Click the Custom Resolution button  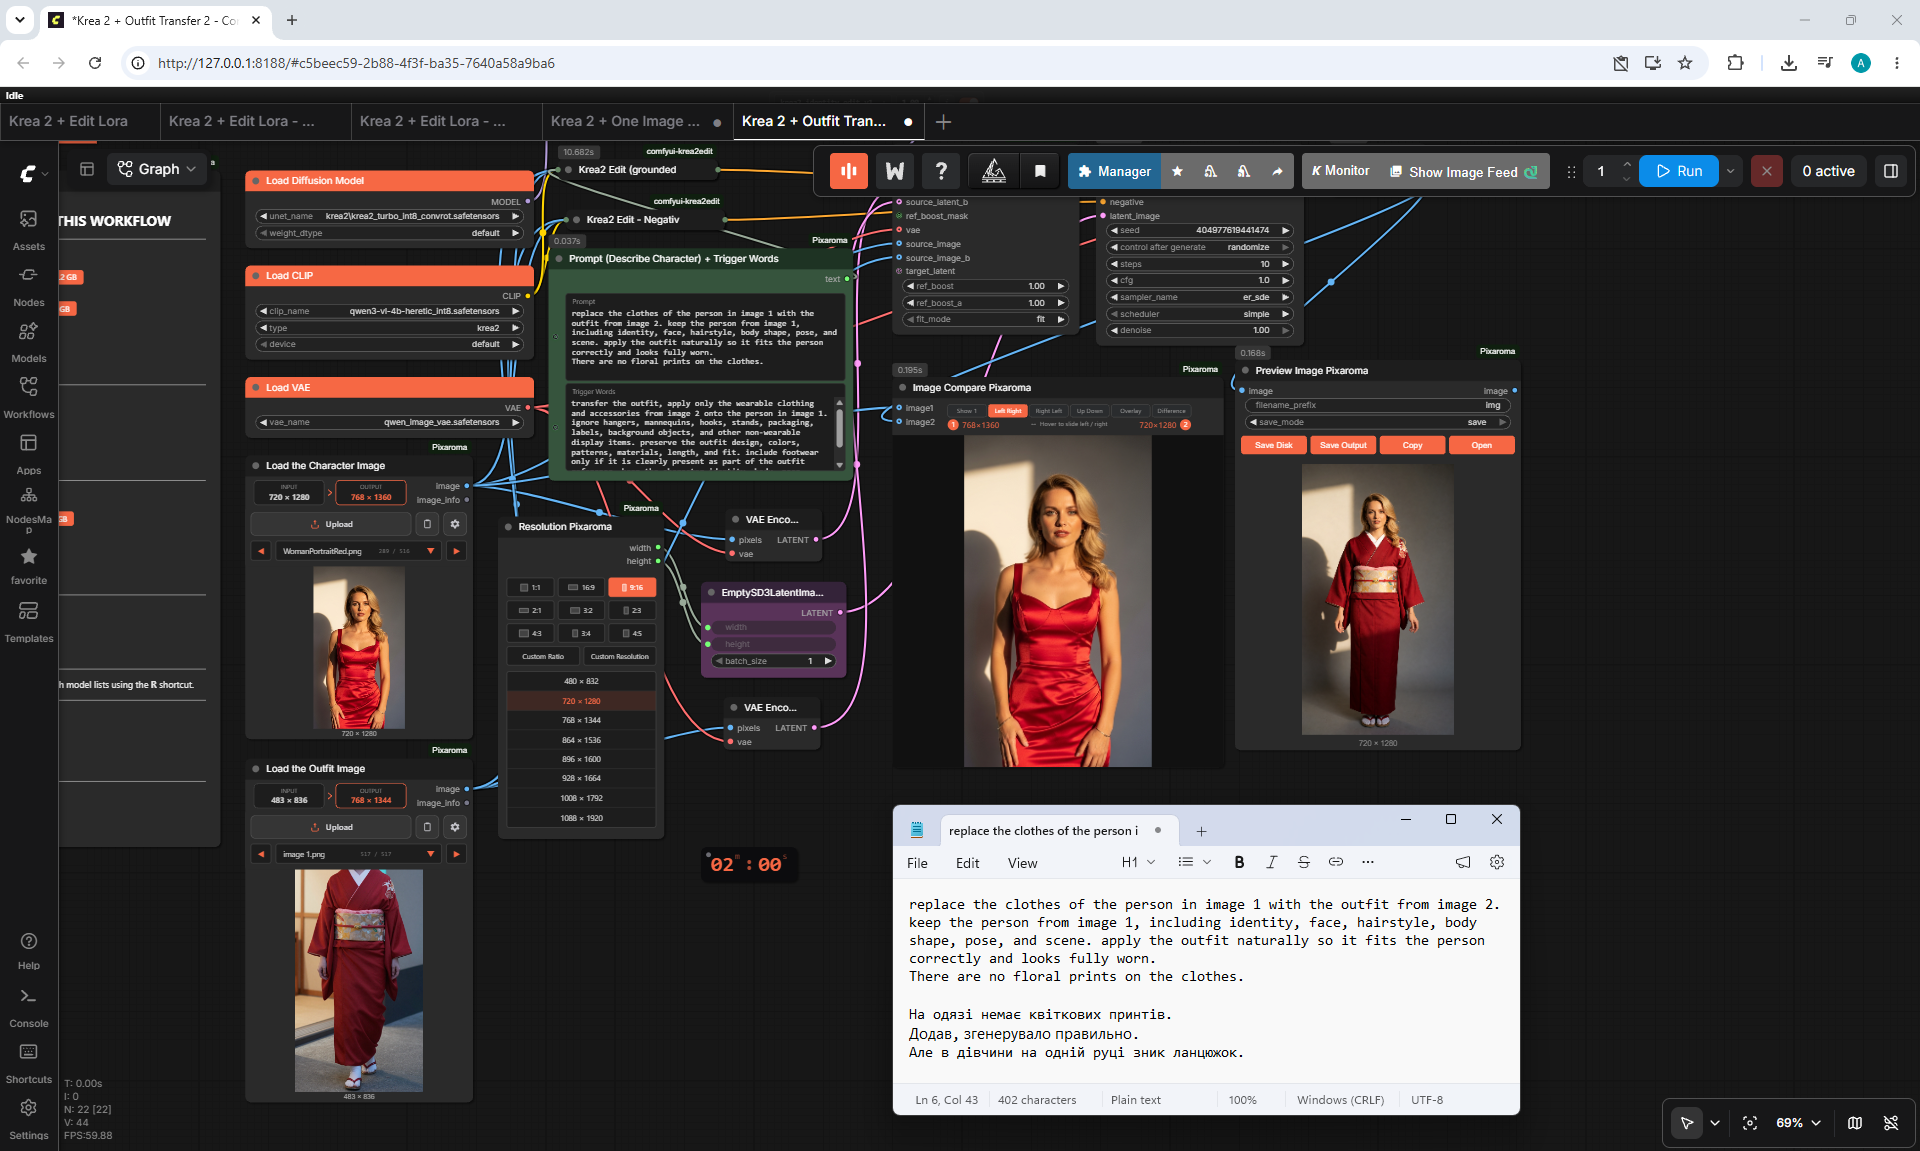(620, 656)
